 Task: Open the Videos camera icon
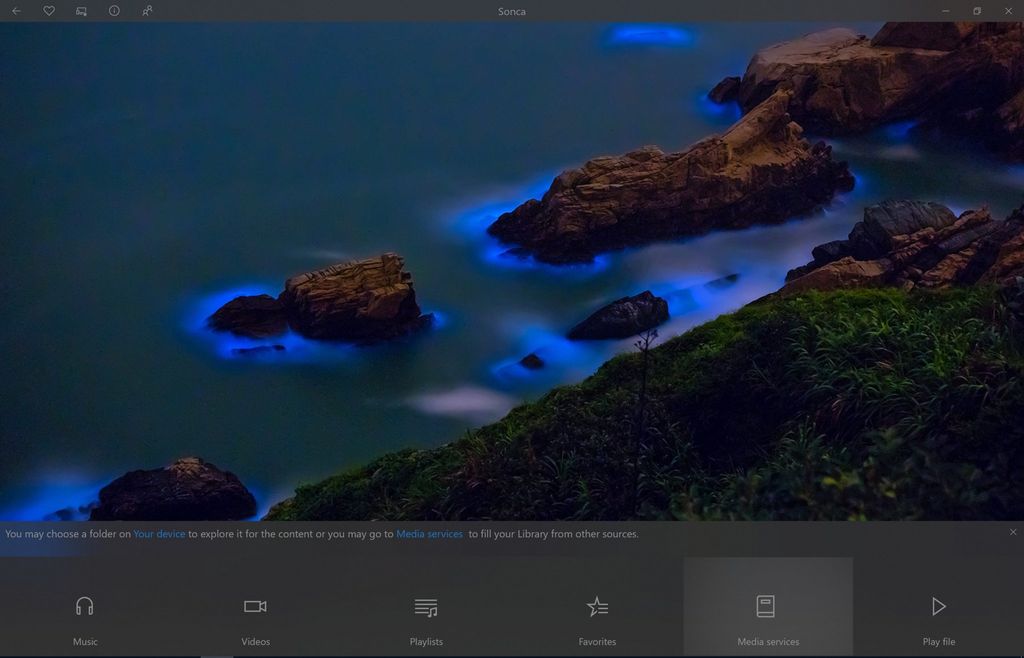pyautogui.click(x=256, y=605)
